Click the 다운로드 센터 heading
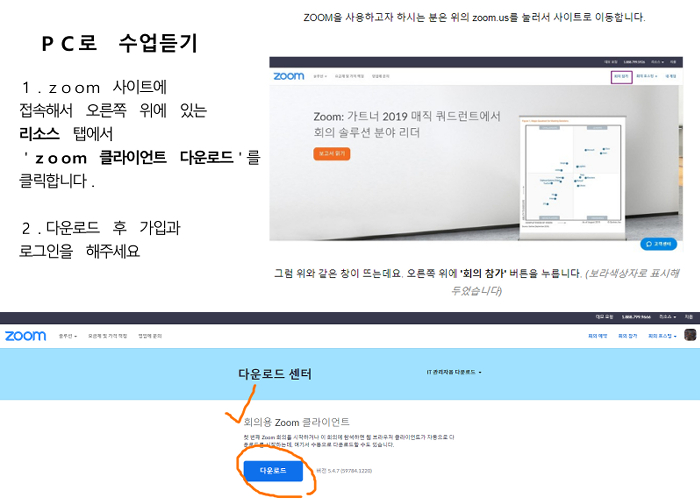 point(275,373)
